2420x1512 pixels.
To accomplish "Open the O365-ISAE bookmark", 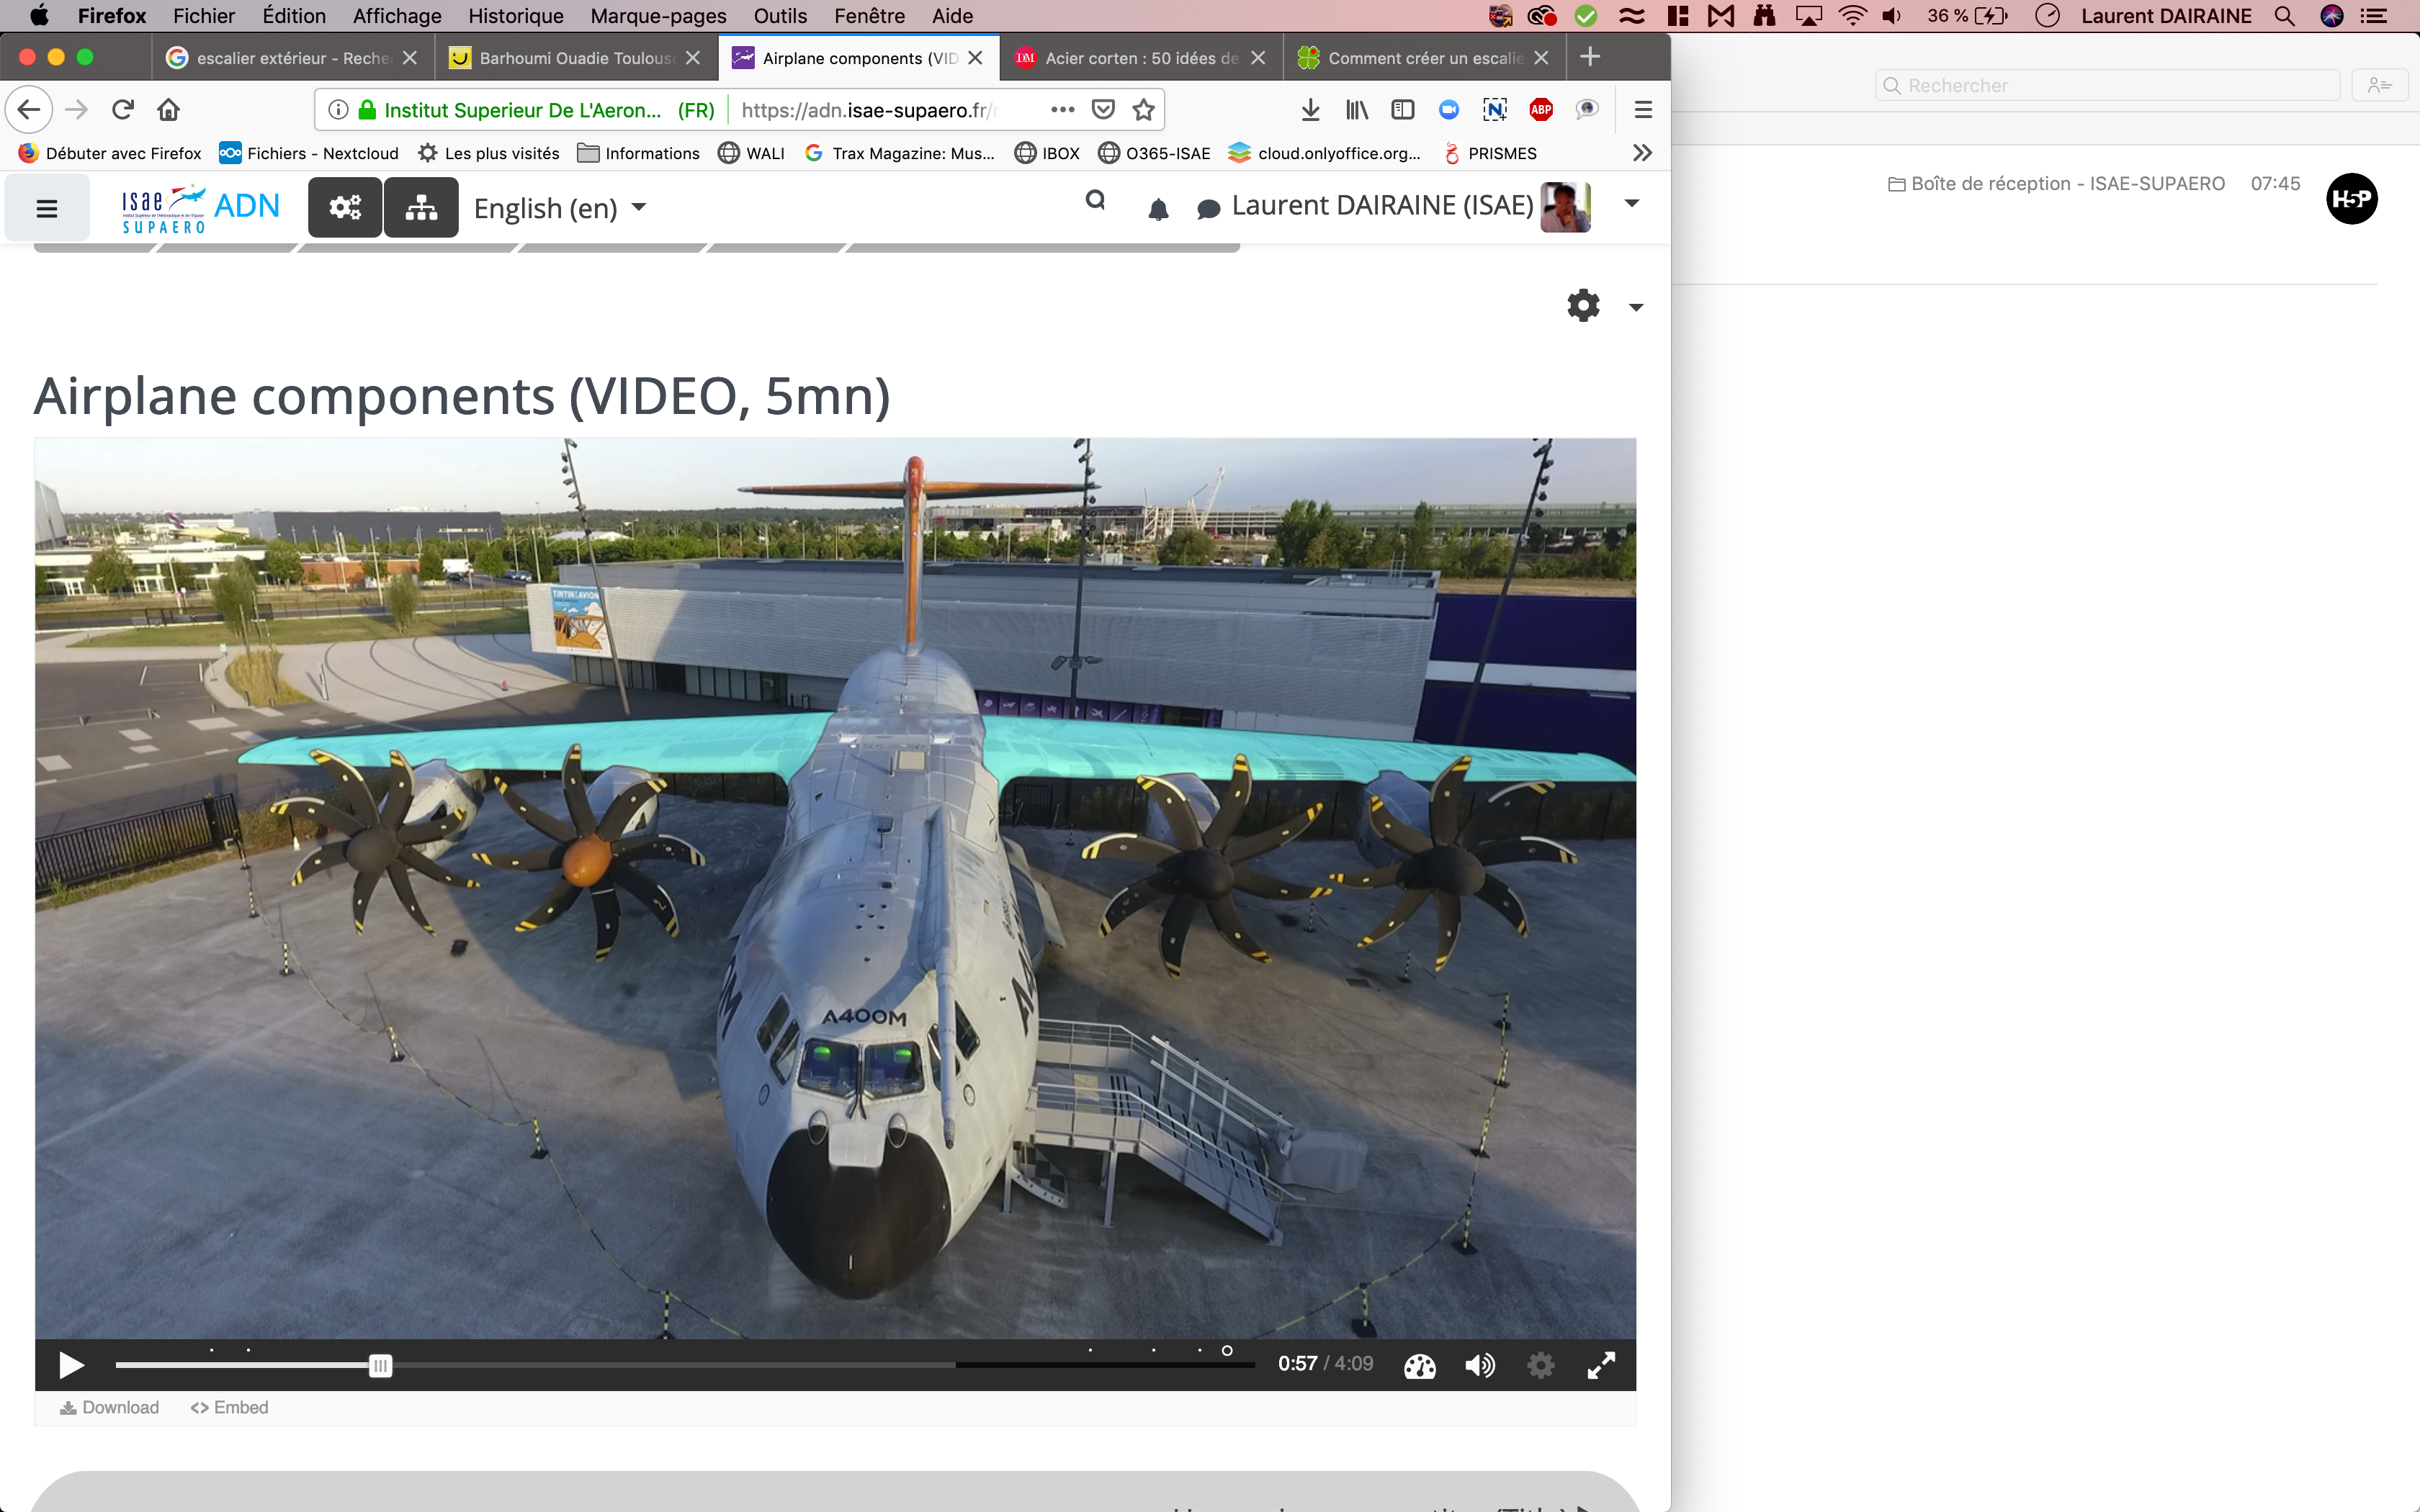I will [x=1154, y=153].
